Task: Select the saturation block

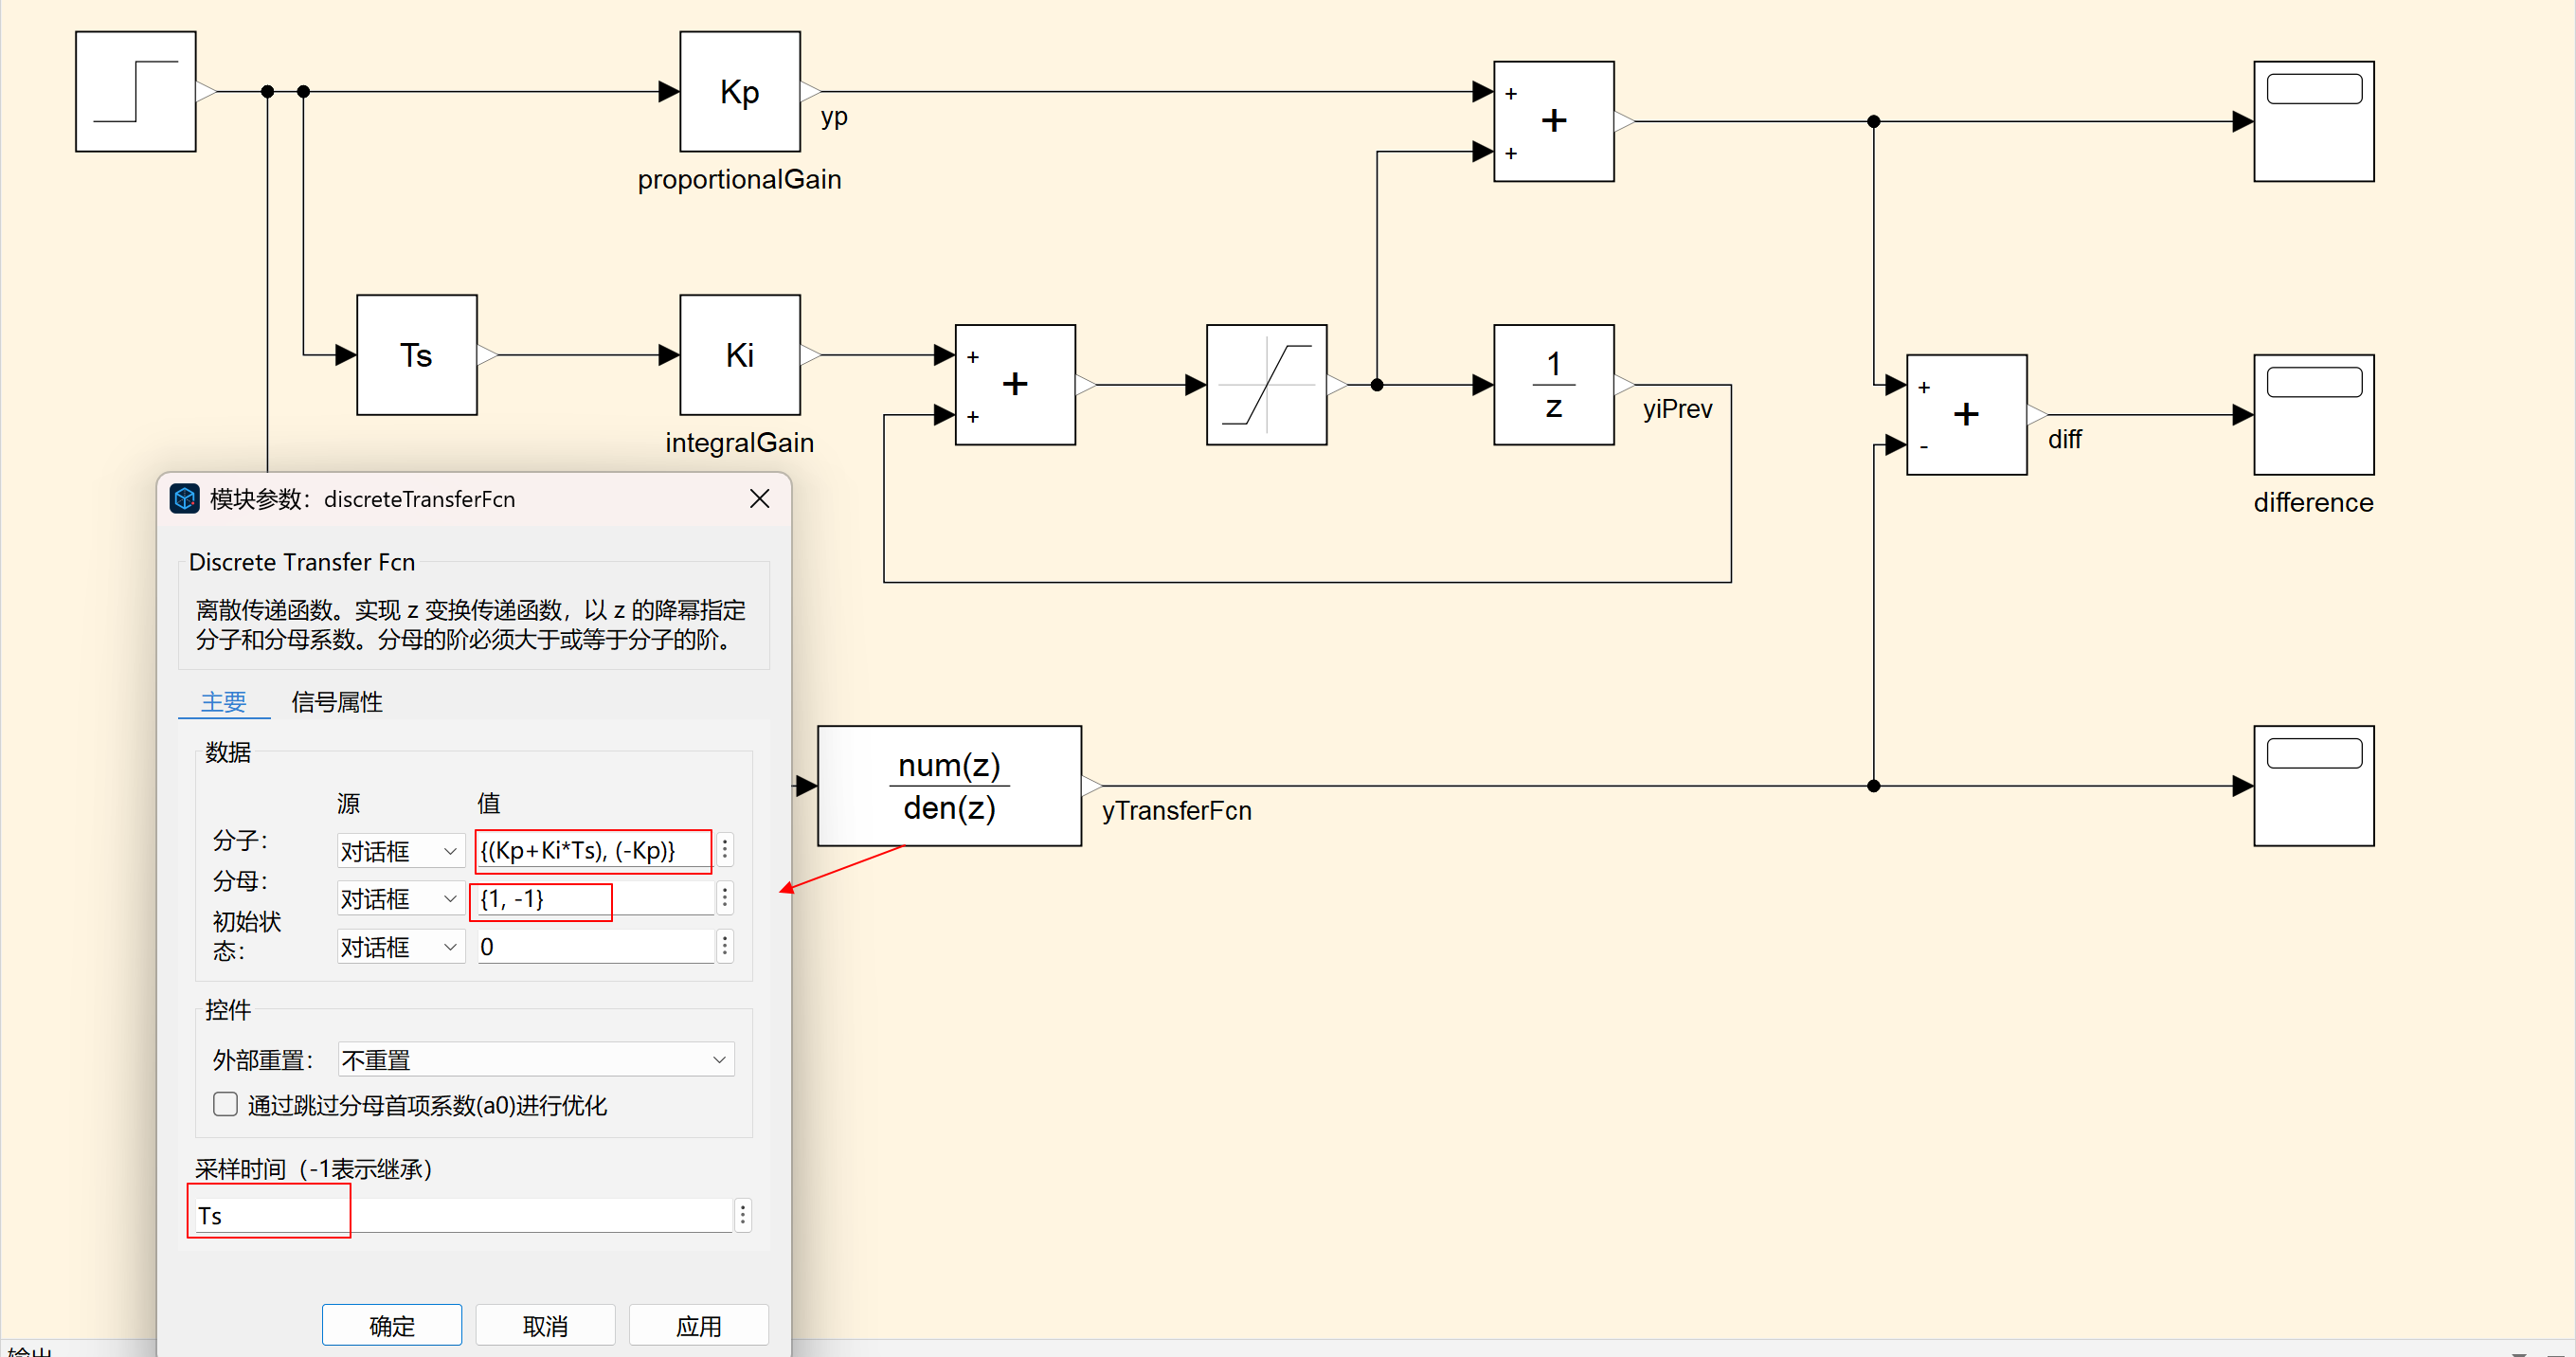Action: (x=1265, y=384)
